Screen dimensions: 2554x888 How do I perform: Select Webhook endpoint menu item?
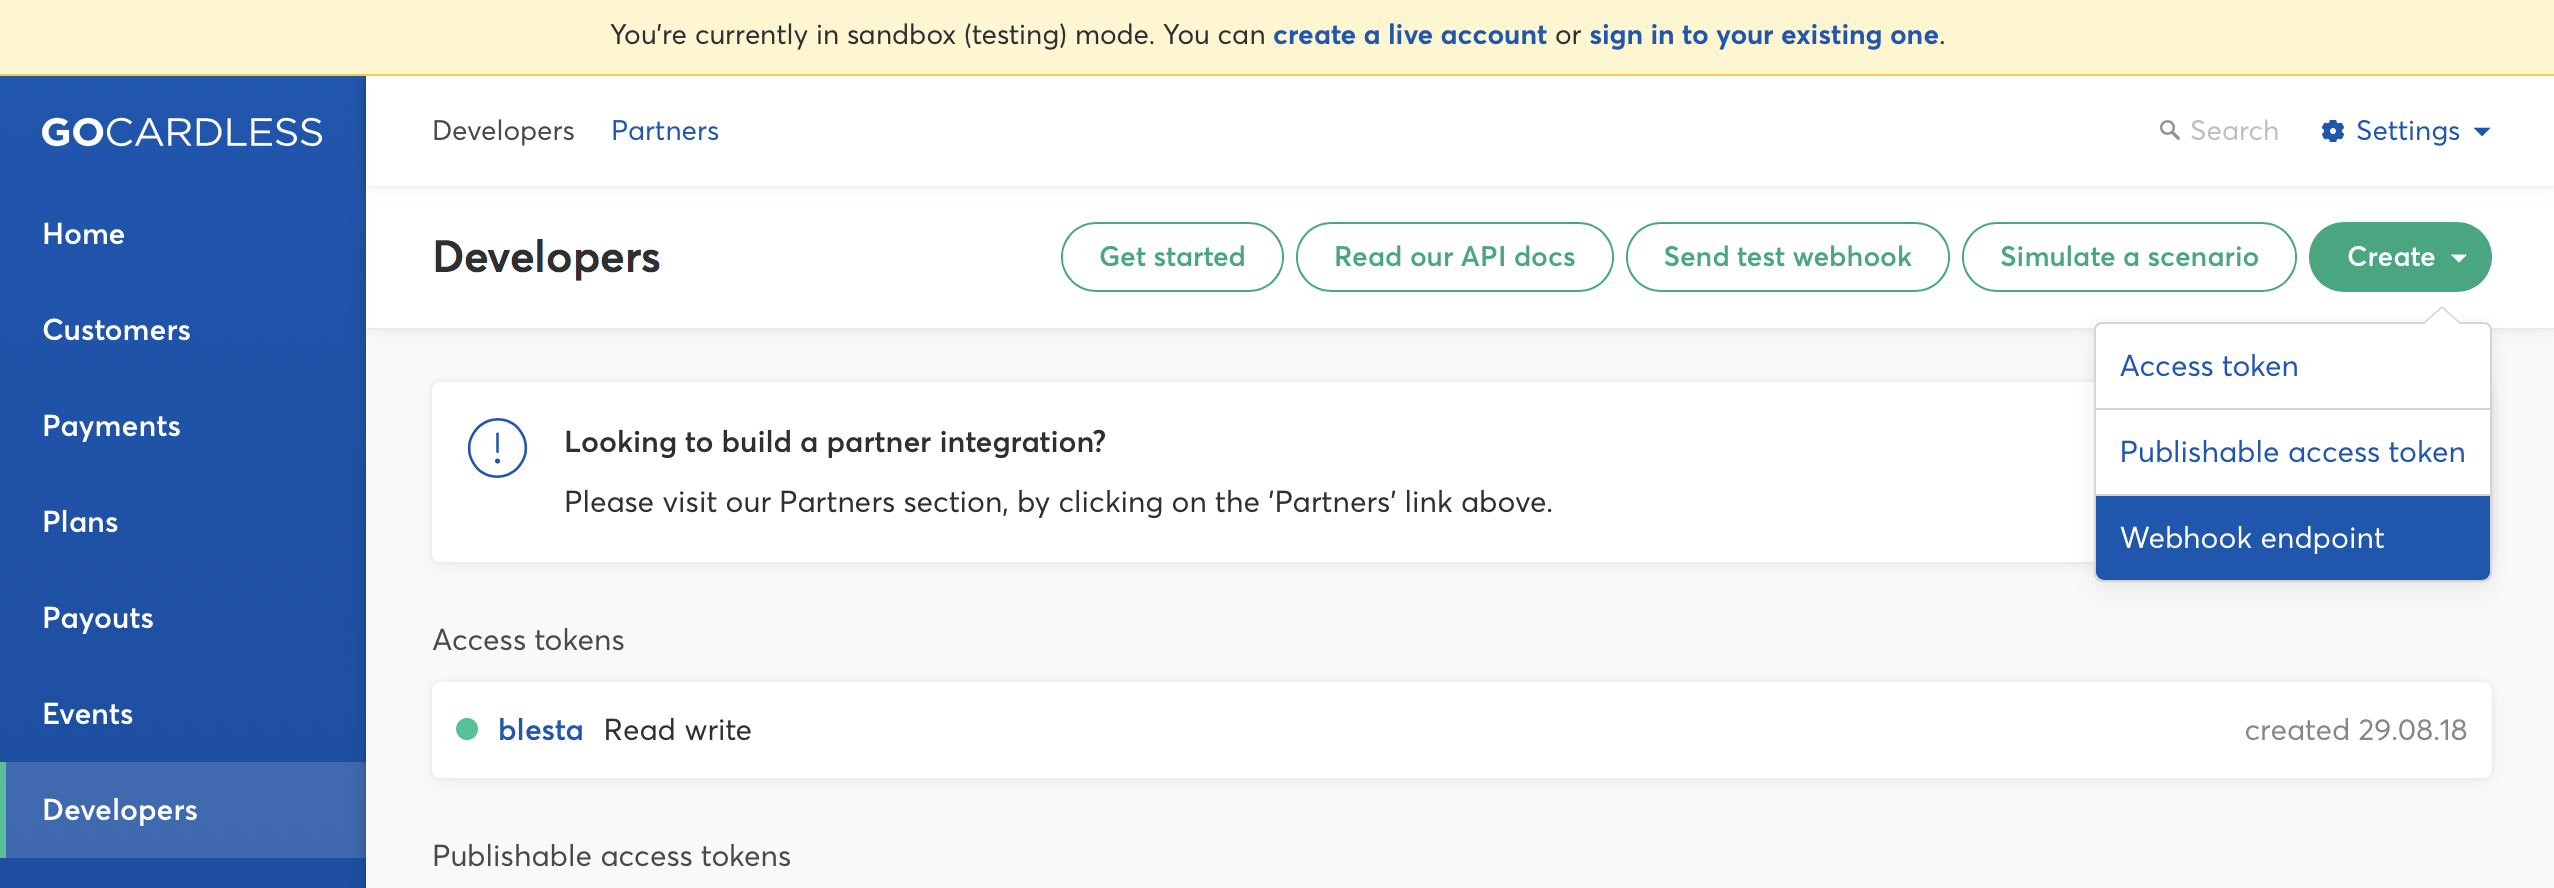click(x=2252, y=538)
